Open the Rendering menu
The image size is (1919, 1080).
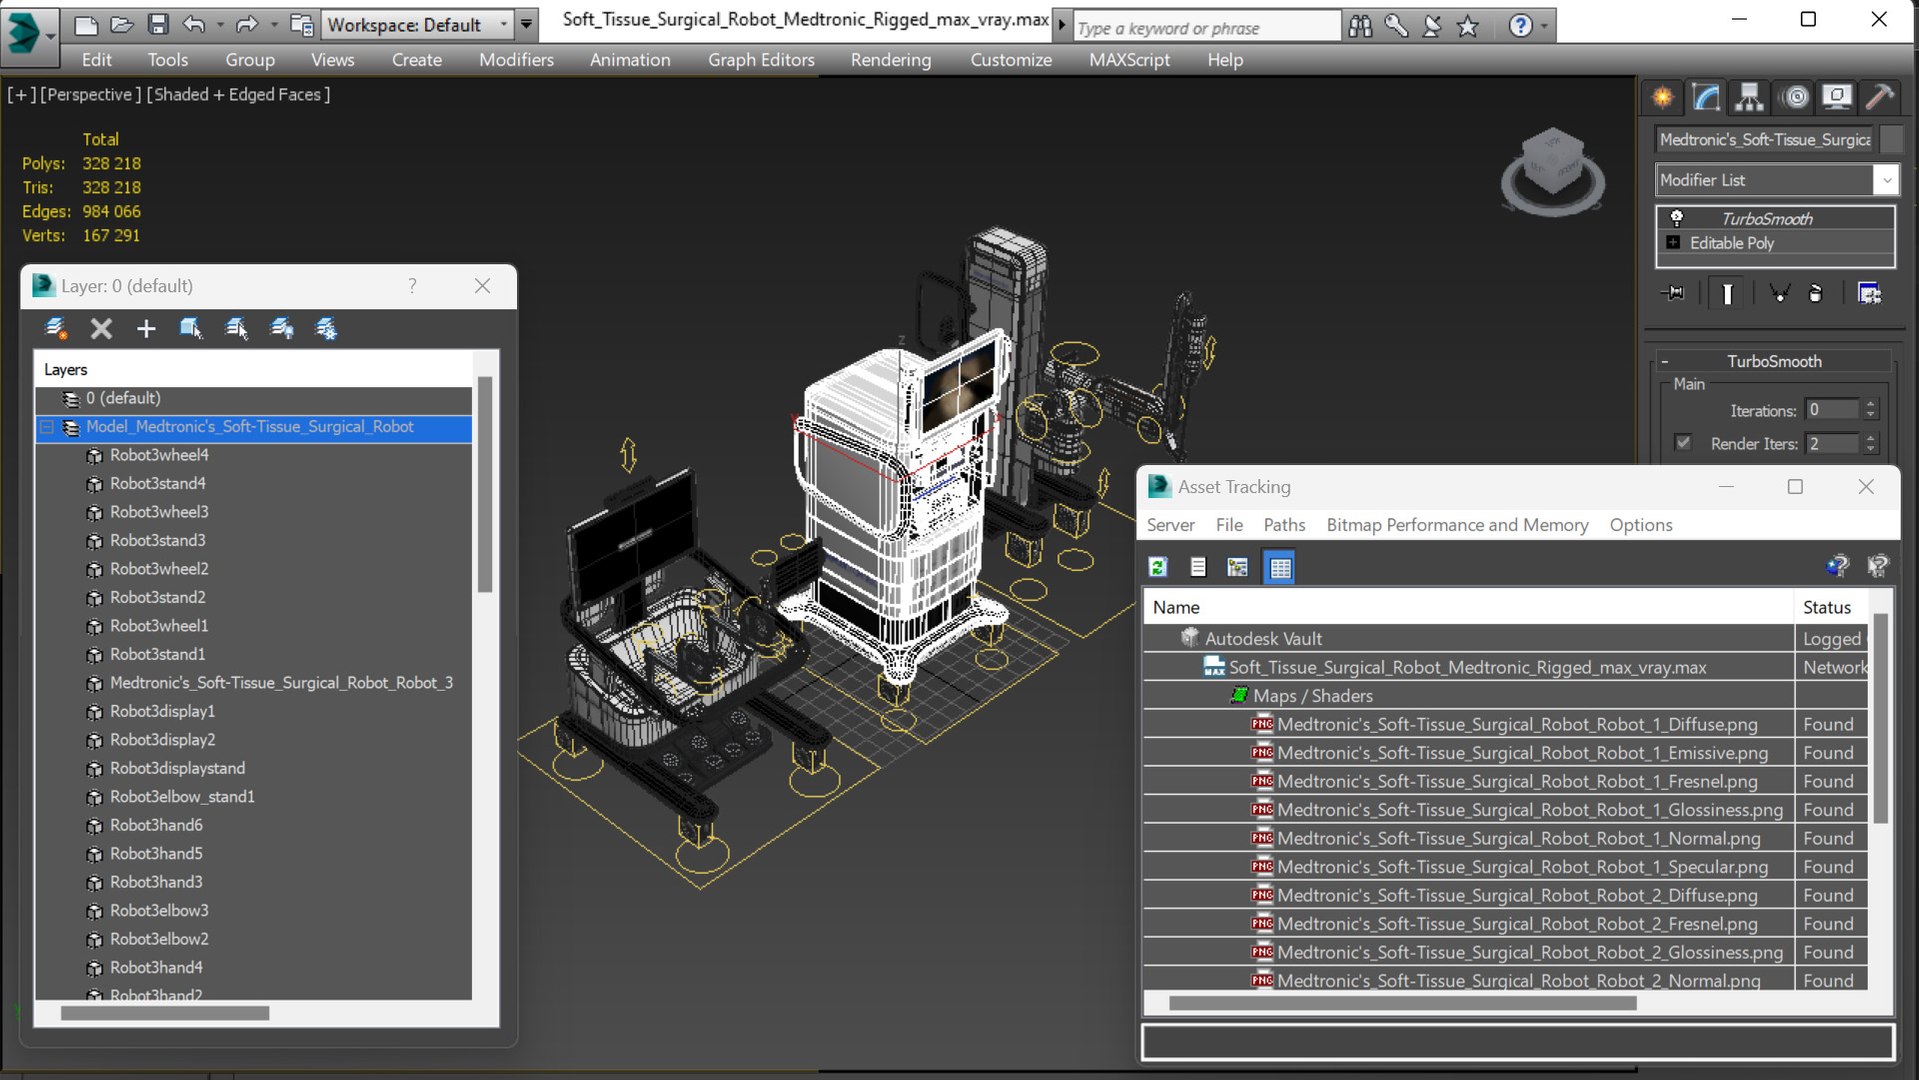[890, 60]
